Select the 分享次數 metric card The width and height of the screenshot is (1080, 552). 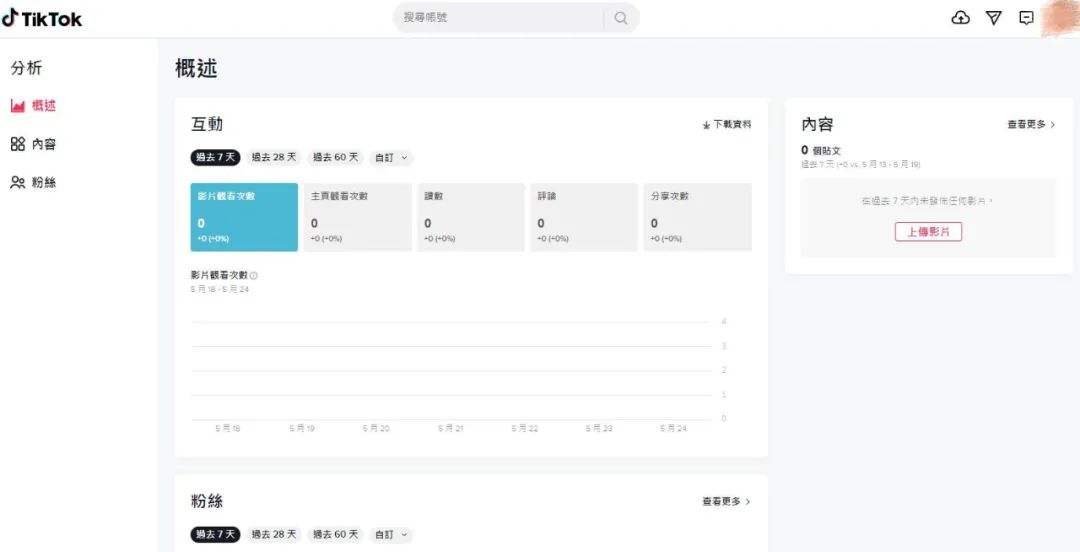(x=697, y=217)
